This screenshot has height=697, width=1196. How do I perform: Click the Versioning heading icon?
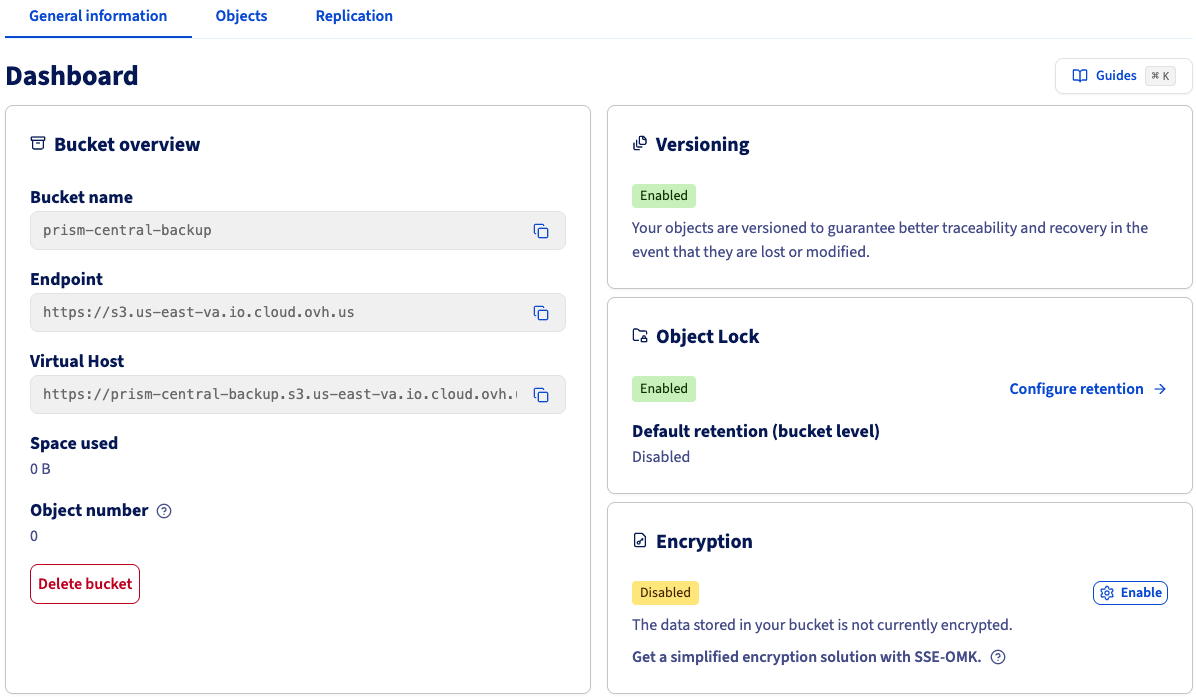[640, 143]
